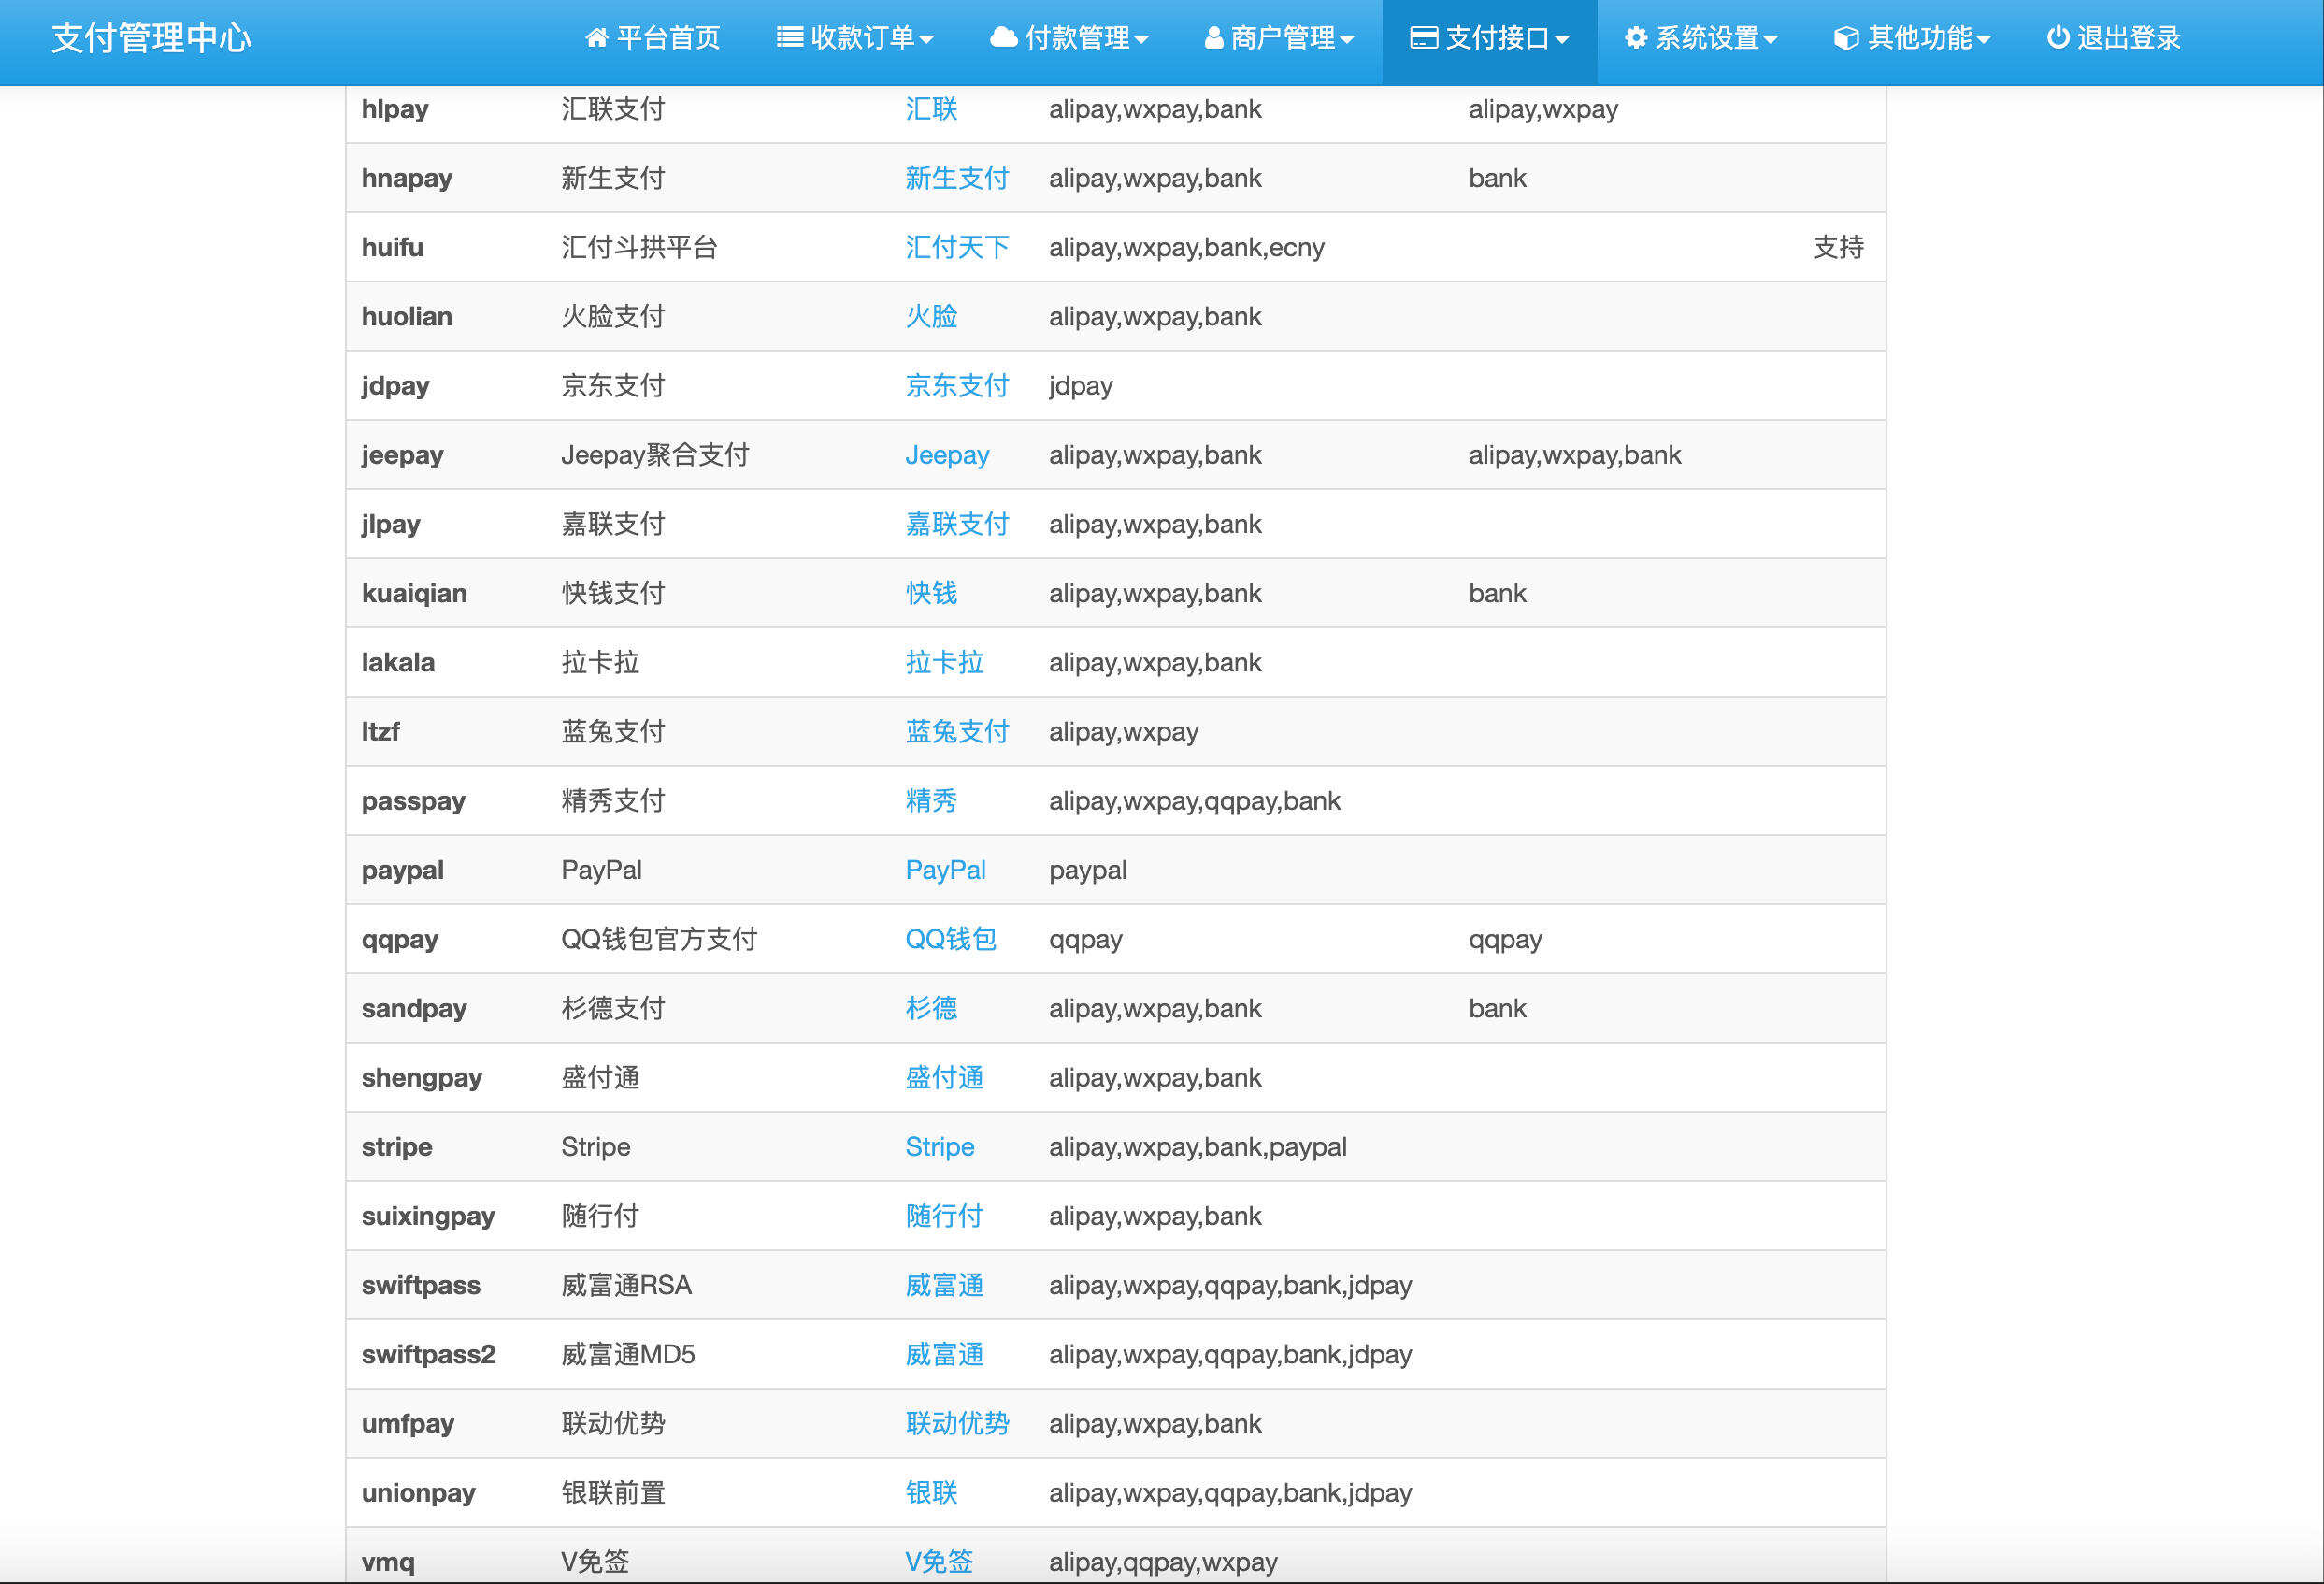Expand the 付款管理 dropdown caret
Image resolution: width=2324 pixels, height=1584 pixels.
(1141, 40)
